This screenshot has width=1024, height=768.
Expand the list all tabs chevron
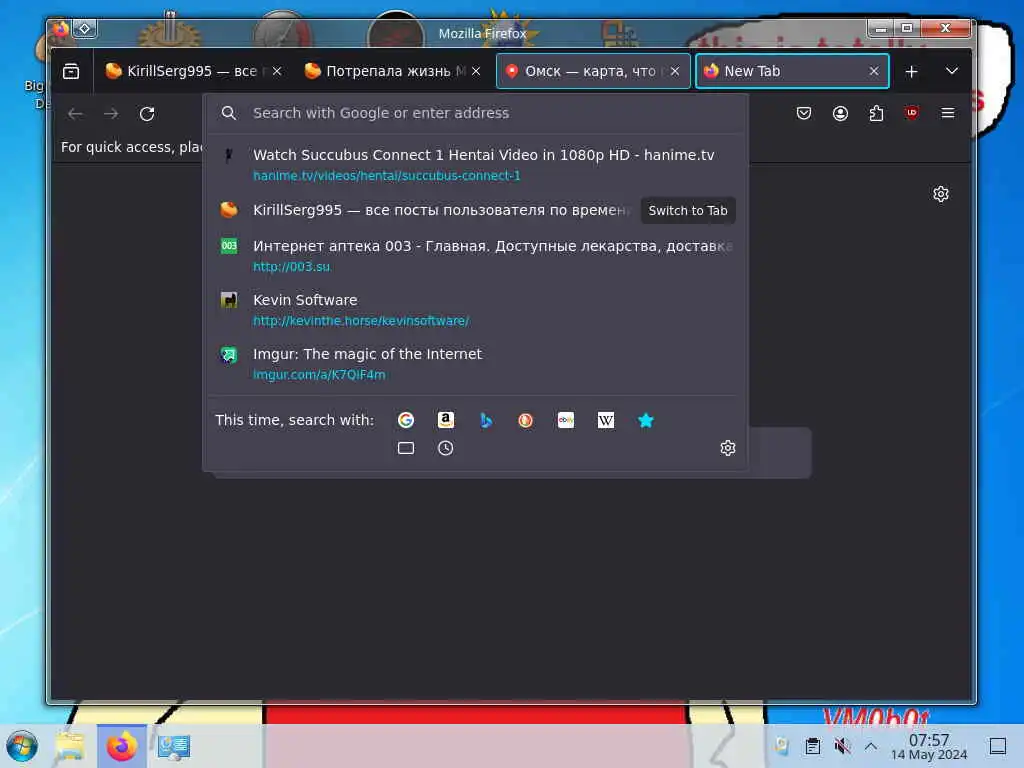point(952,71)
